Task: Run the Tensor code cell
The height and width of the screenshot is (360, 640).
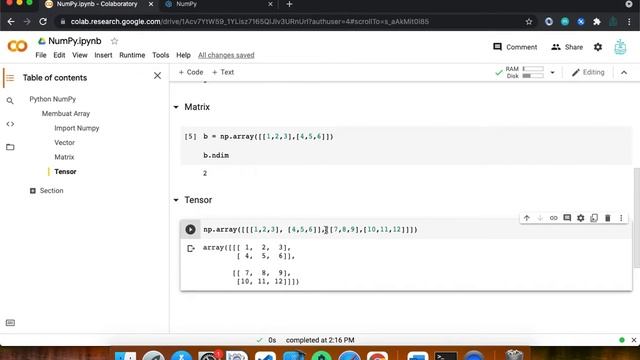Action: (x=190, y=229)
